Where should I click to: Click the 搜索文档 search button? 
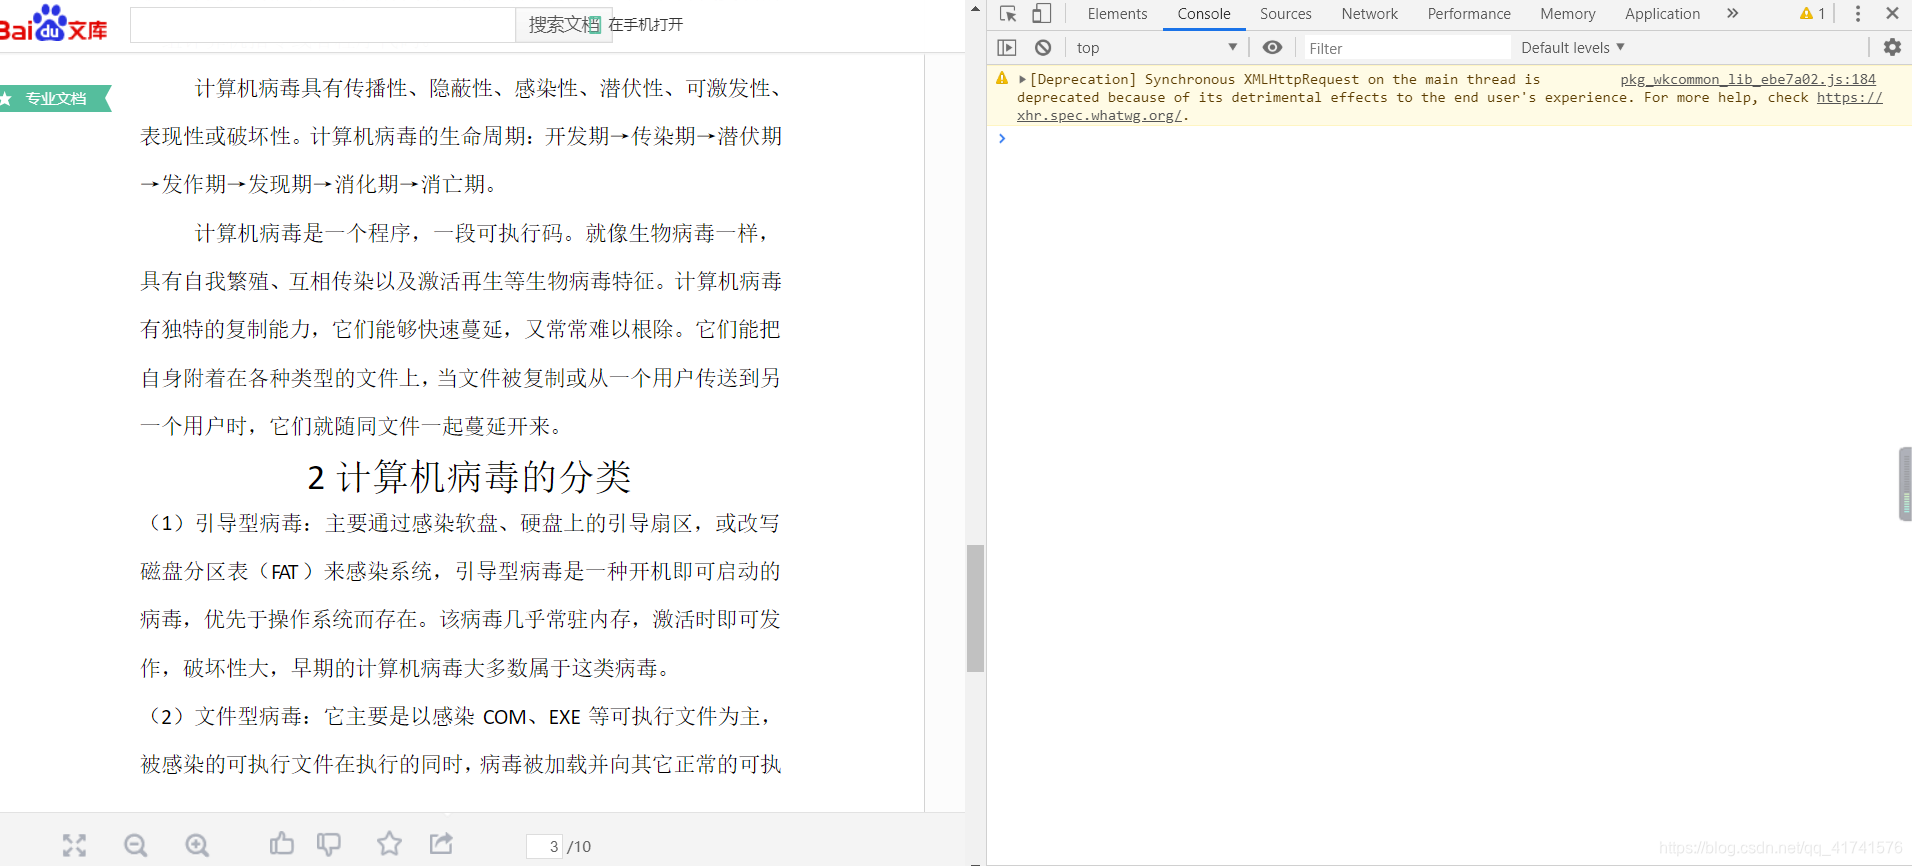563,25
